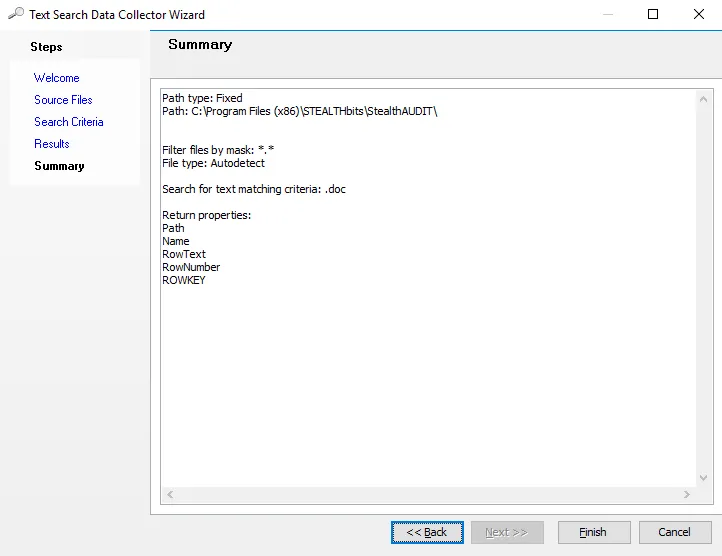Click the Steps heading in the sidebar
The width and height of the screenshot is (722, 556).
[x=46, y=47]
